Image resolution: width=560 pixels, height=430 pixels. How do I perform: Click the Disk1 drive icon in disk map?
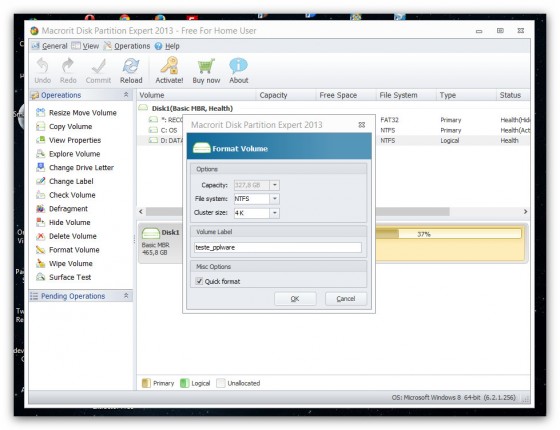pos(151,233)
